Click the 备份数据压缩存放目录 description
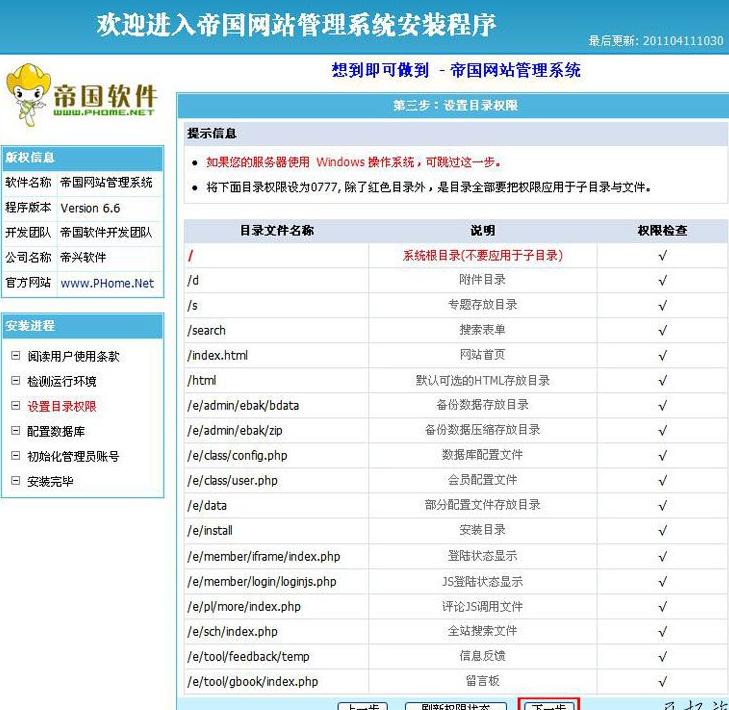729x710 pixels. coord(483,430)
